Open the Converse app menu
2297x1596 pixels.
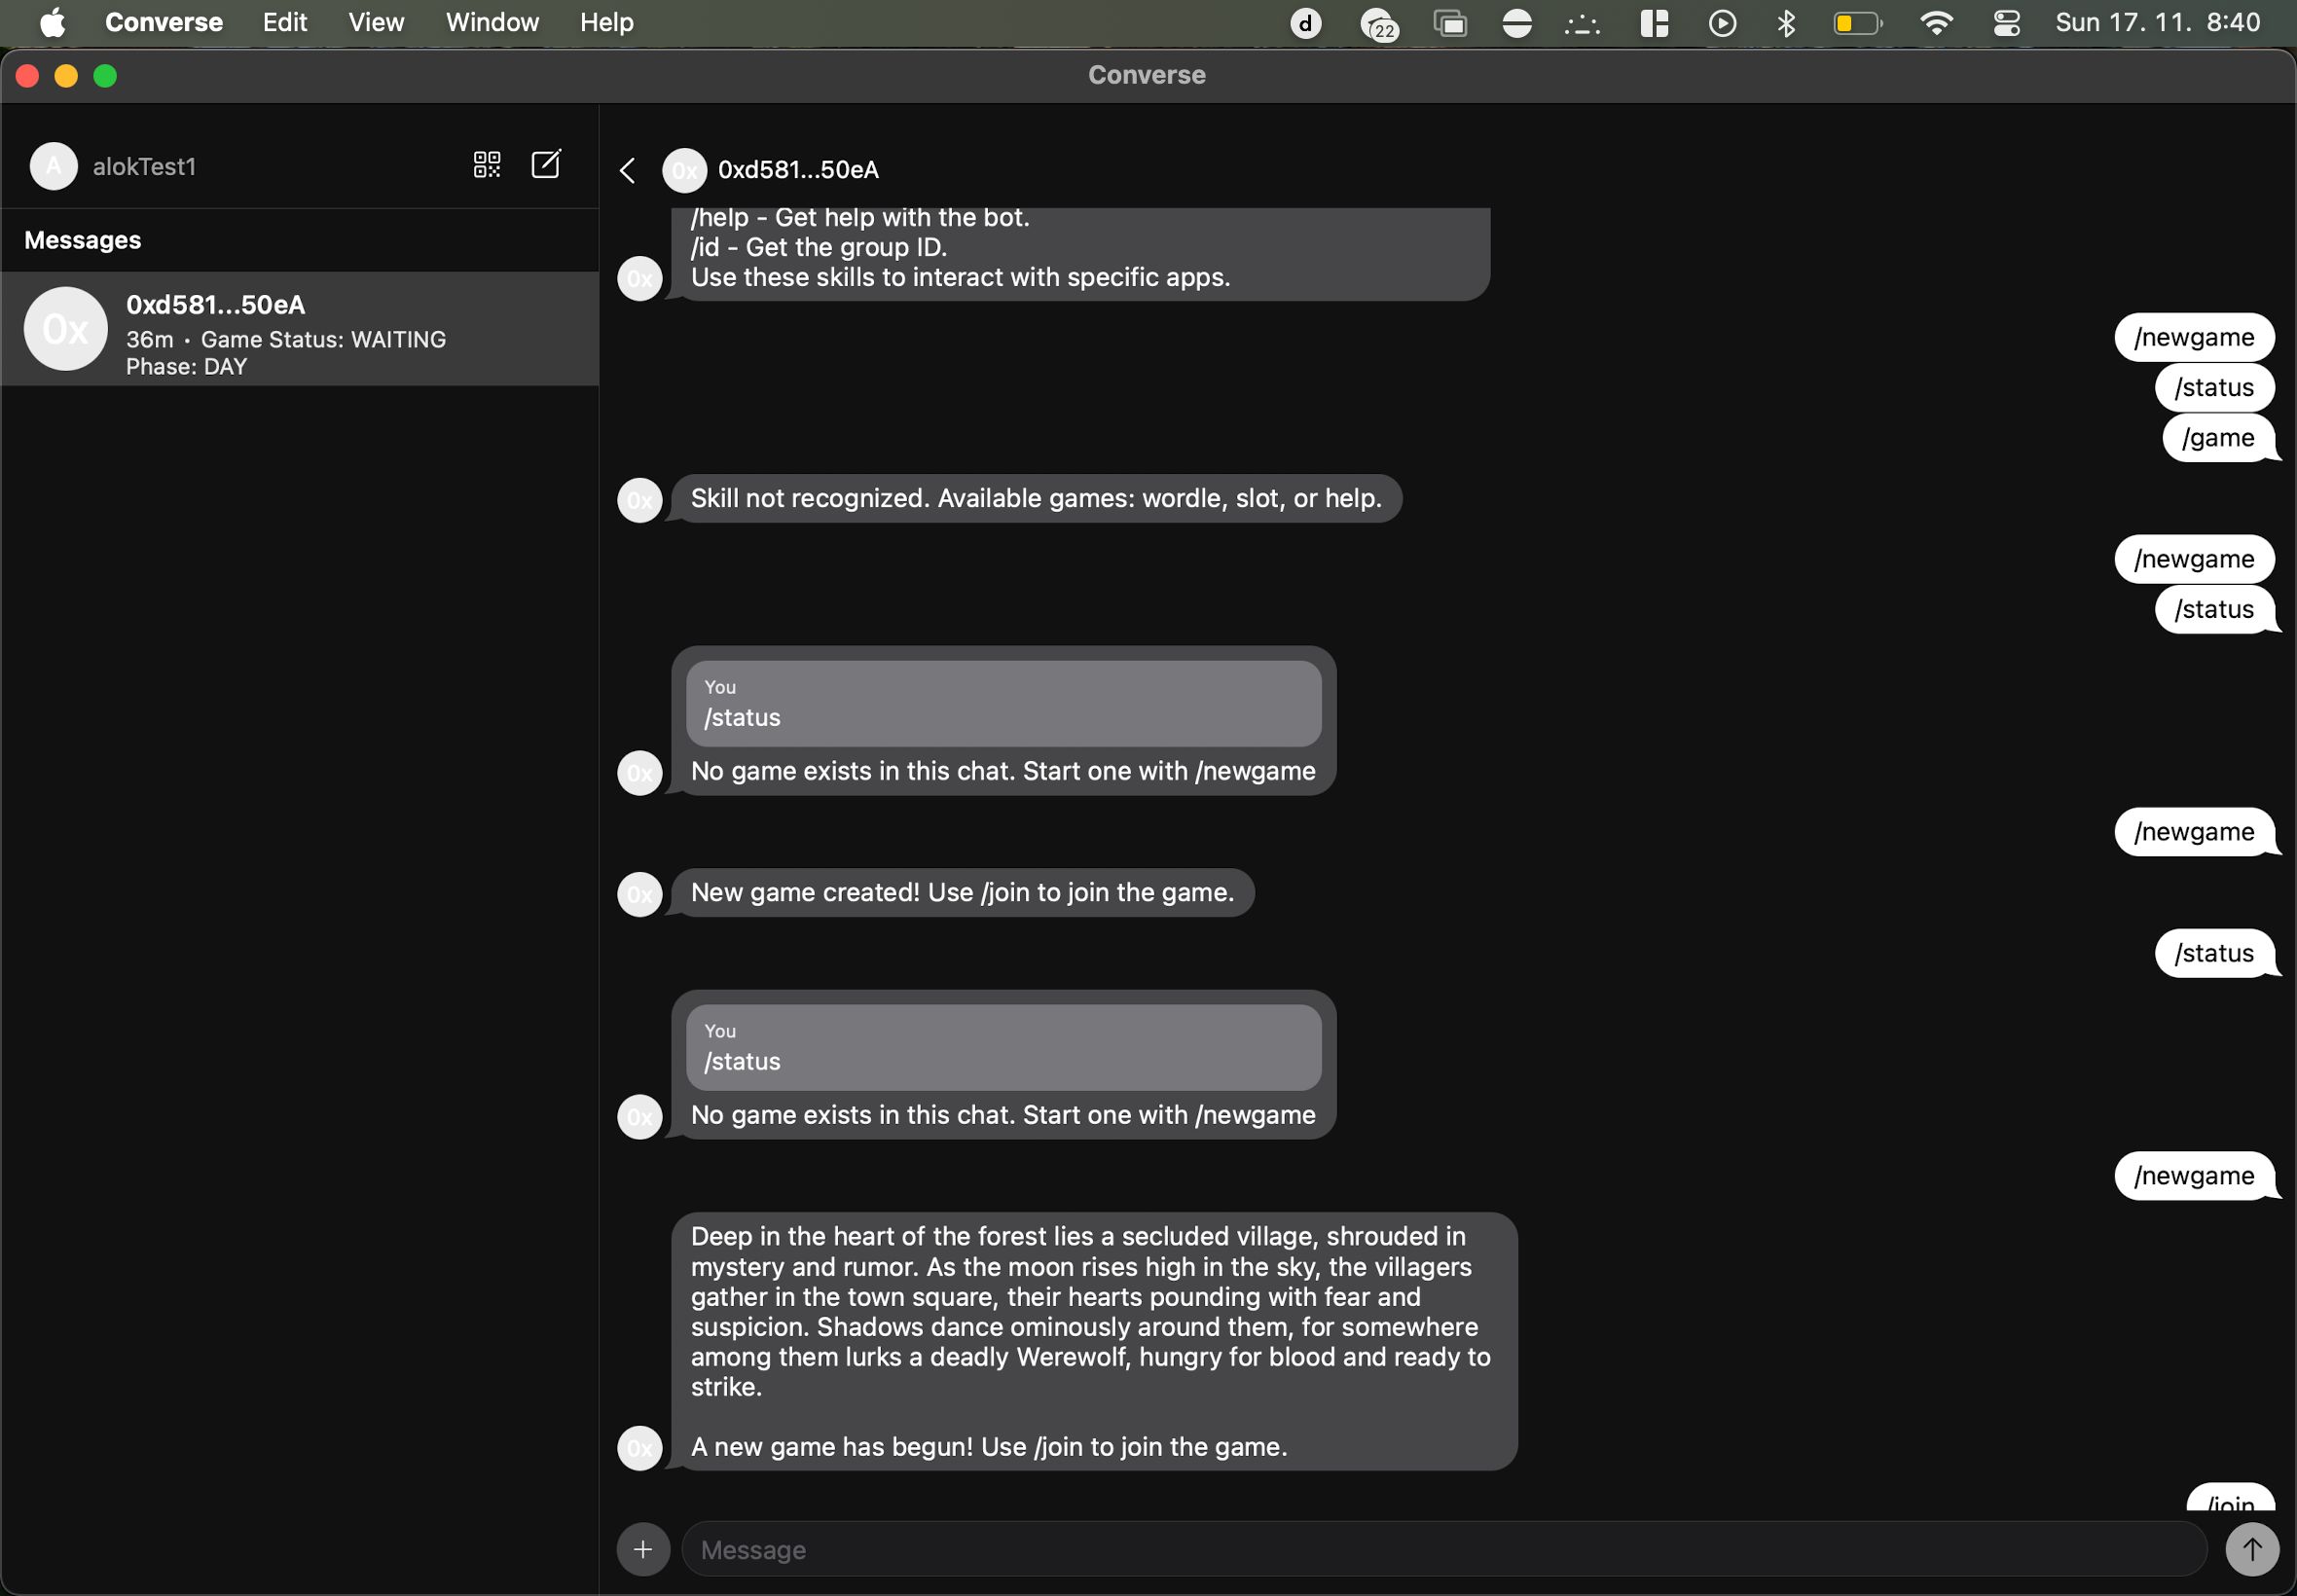(164, 21)
